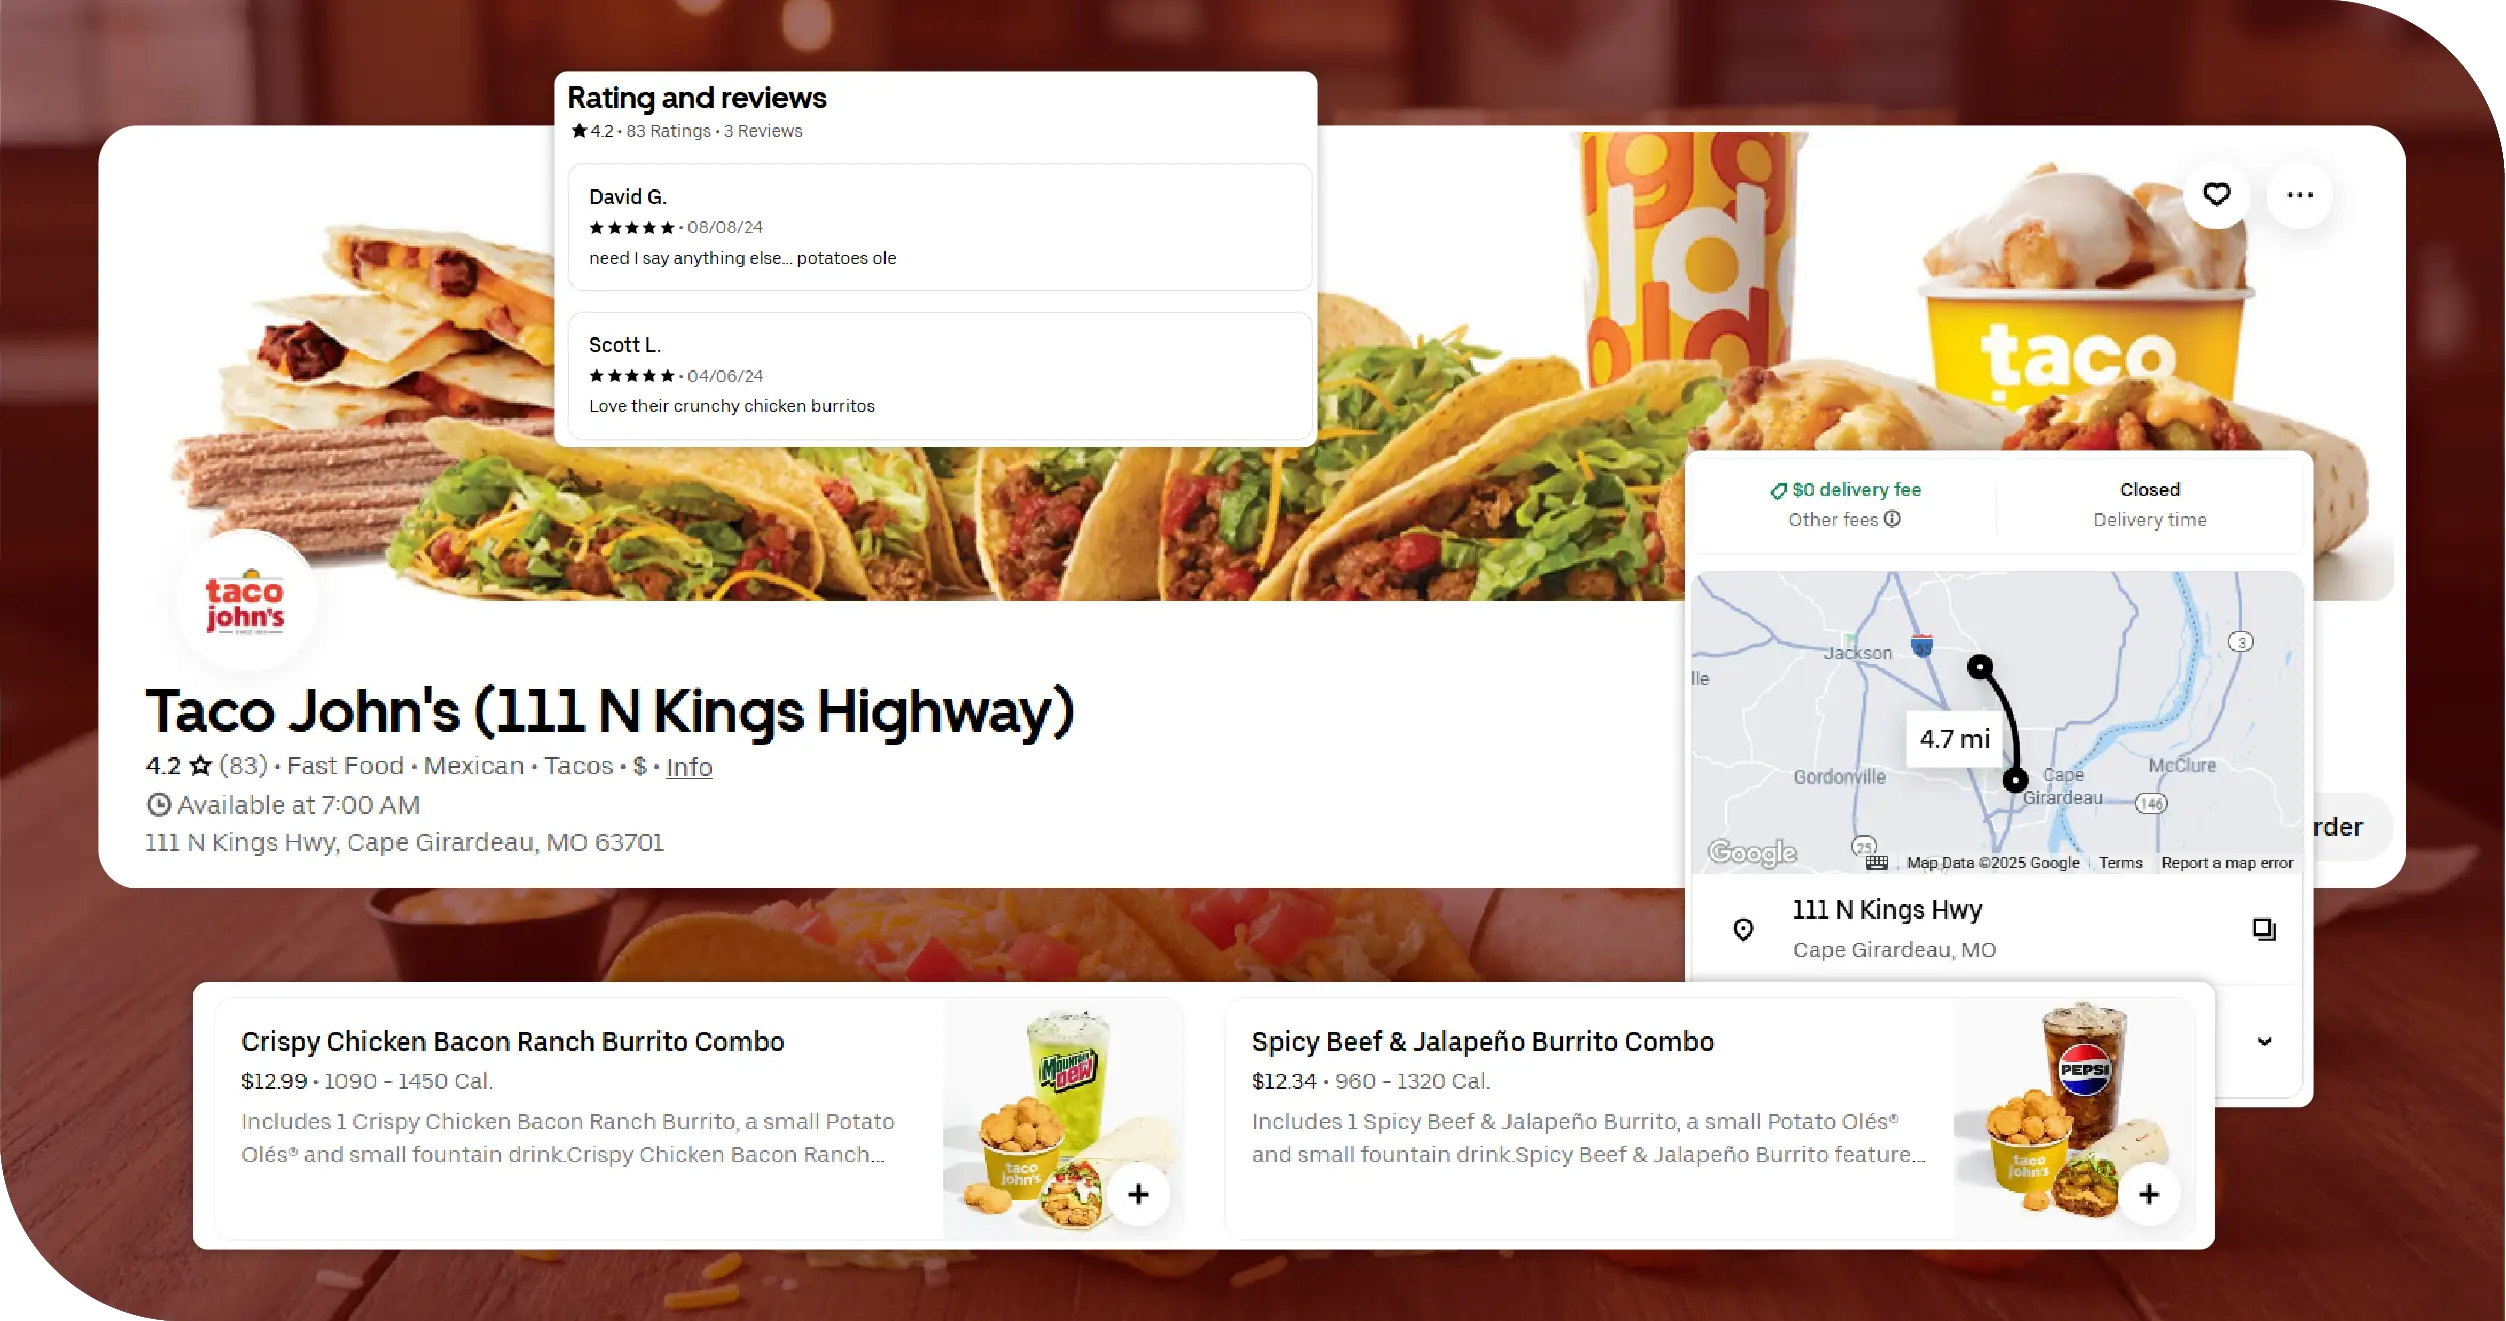Open map keyboard shortcuts icon
This screenshot has height=1321, width=2506.
tap(1877, 862)
